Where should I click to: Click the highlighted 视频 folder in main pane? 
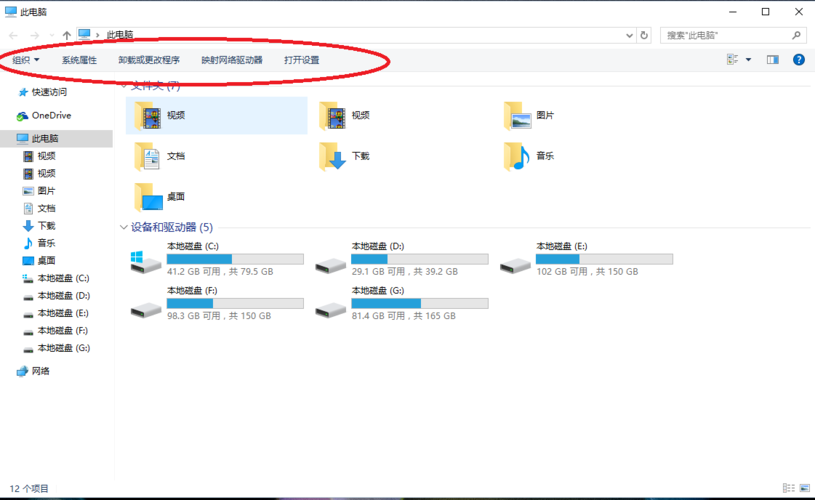click(216, 115)
